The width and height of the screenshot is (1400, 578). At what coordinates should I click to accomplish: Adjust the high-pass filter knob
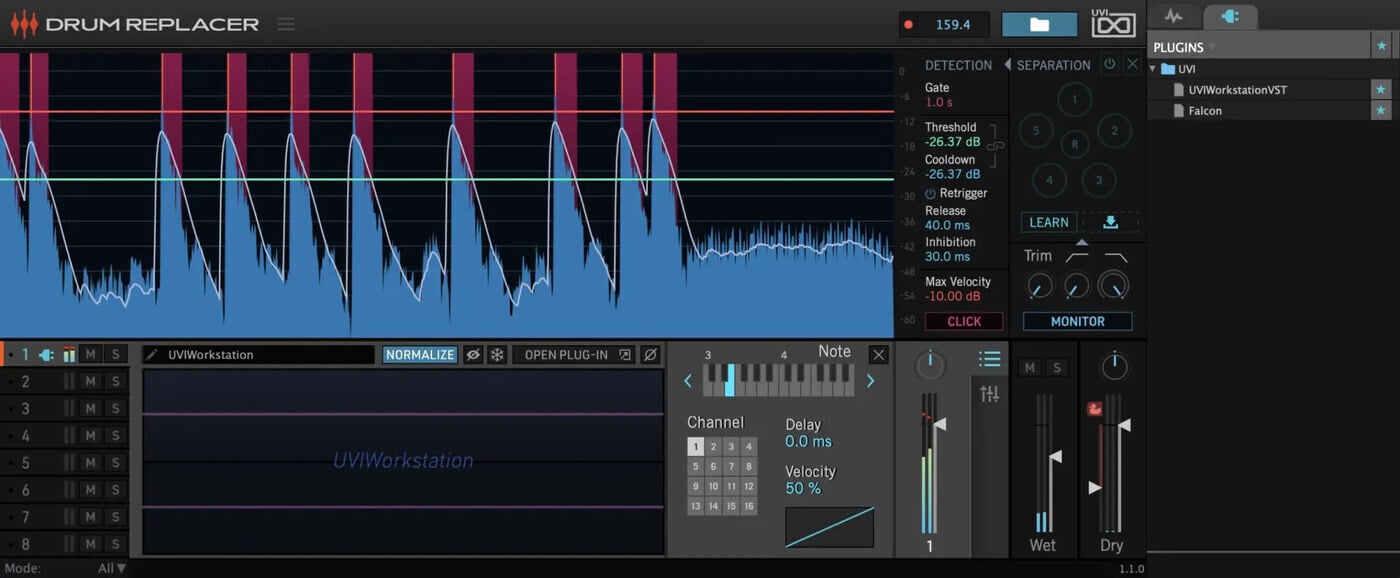(1075, 286)
